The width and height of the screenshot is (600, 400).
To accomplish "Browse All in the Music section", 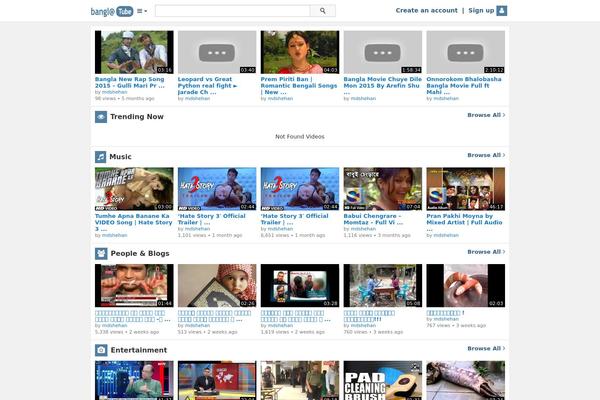I will click(x=486, y=155).
